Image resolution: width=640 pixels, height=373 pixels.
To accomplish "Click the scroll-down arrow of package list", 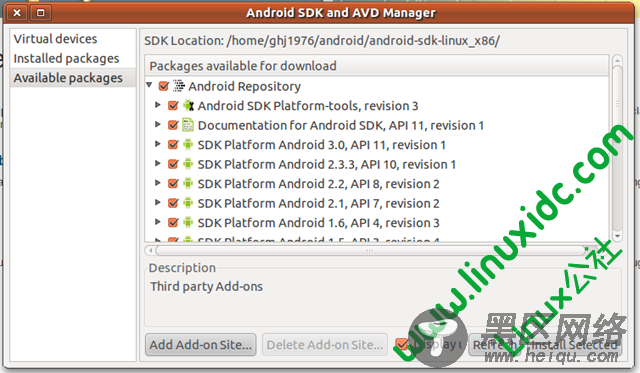I will pyautogui.click(x=617, y=235).
